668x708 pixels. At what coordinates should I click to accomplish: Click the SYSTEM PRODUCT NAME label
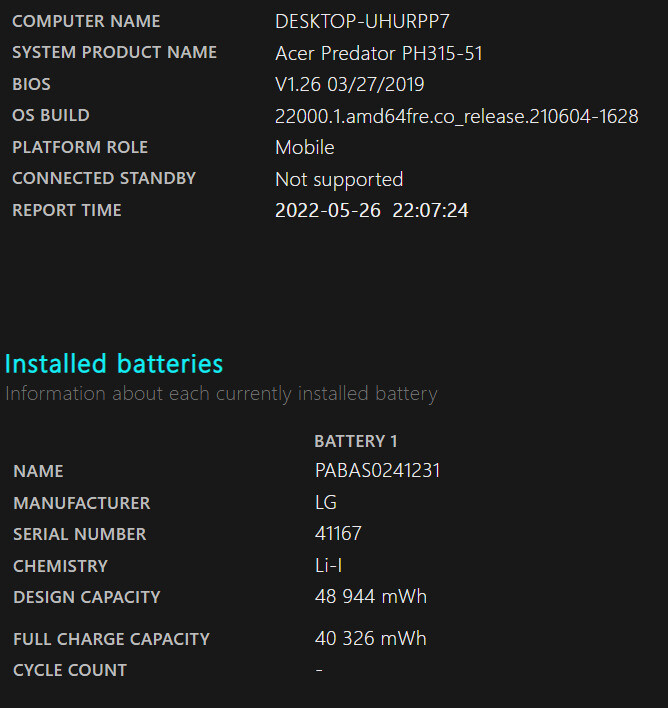click(114, 52)
